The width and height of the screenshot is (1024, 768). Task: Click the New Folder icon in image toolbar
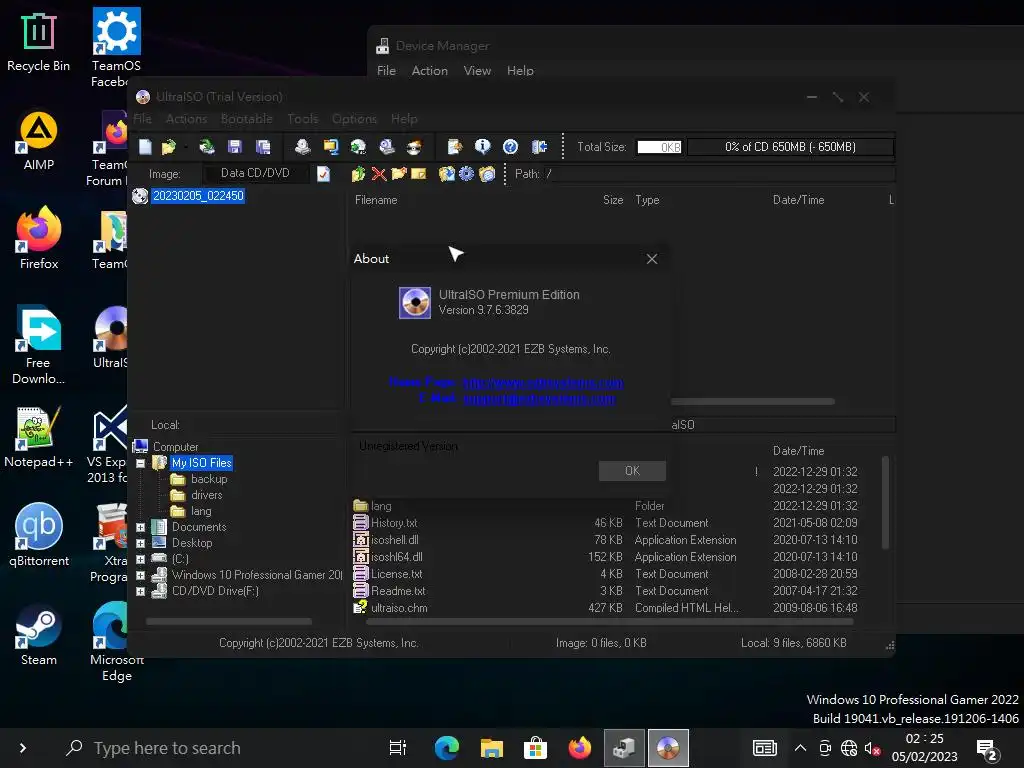point(399,174)
